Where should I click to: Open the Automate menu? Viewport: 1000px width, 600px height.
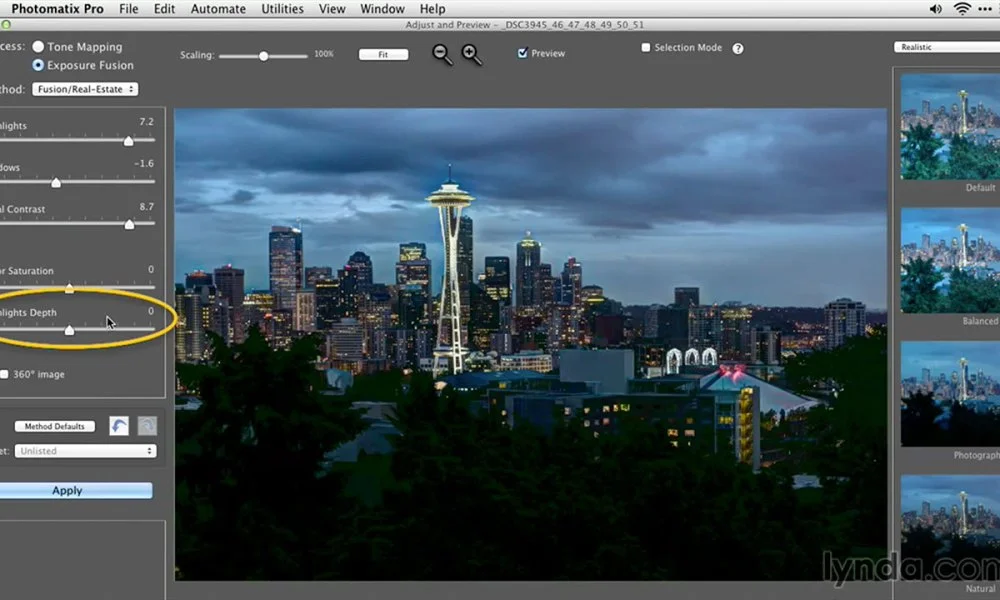pos(218,9)
